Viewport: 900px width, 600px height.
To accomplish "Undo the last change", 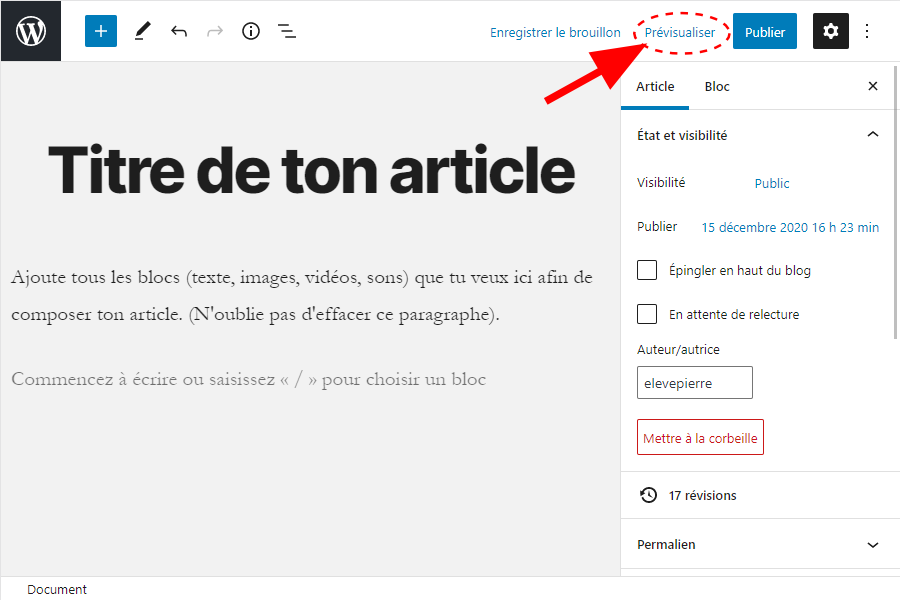I will (x=179, y=31).
